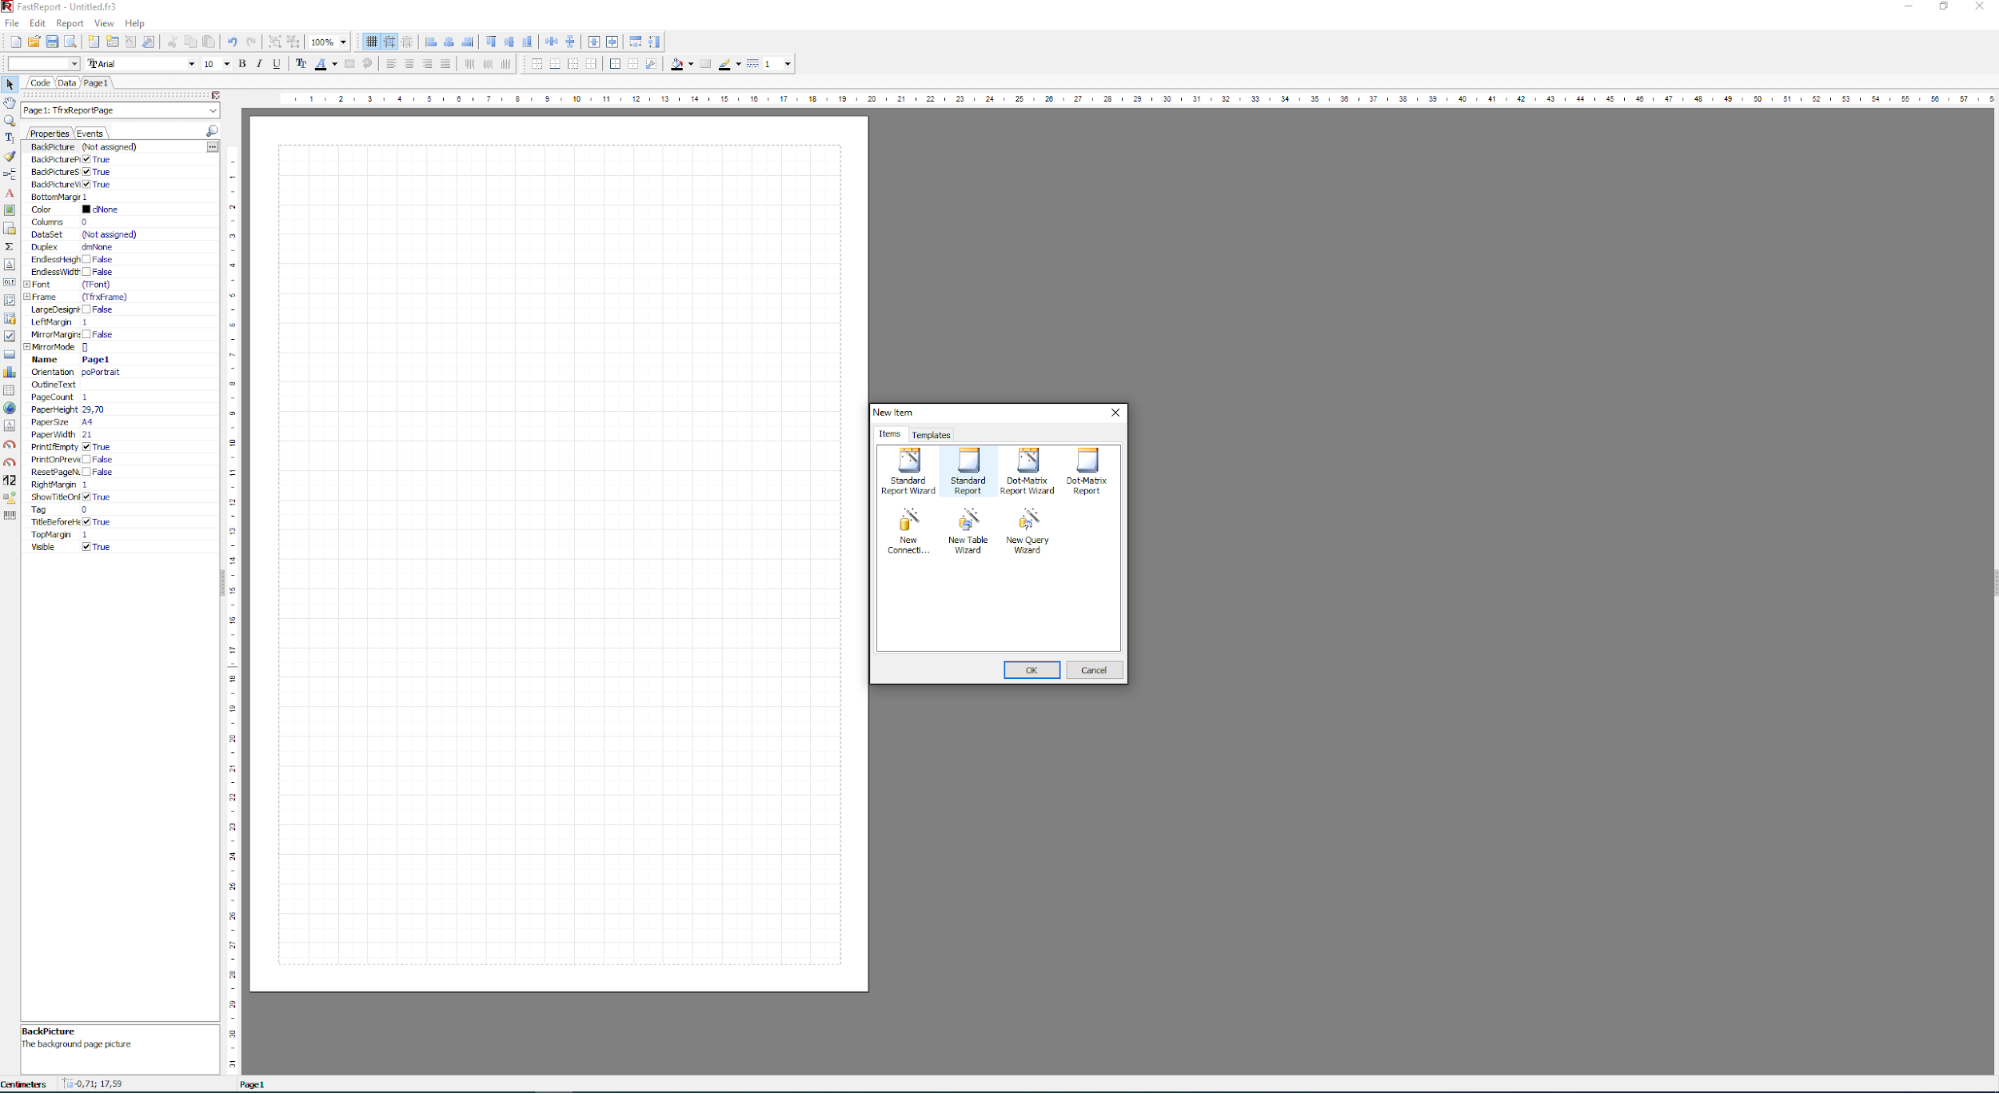Toggle the PrintIfEmpty checkbox

86,446
